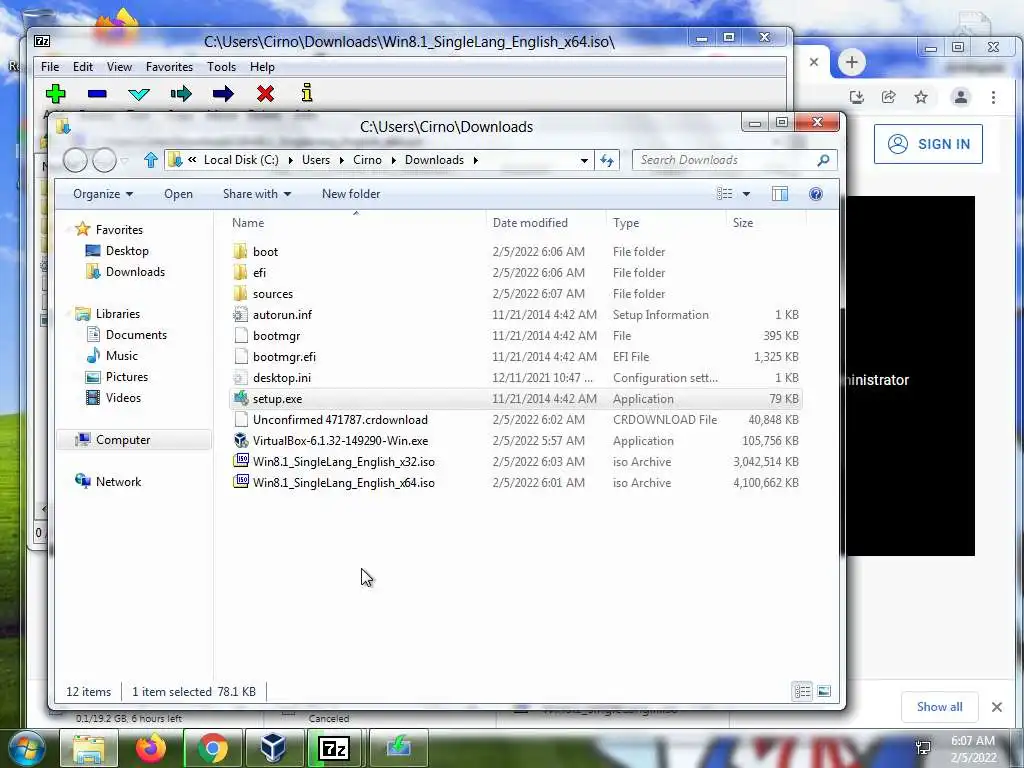Open the File menu in 7-Zip
Viewport: 1024px width, 768px height.
click(50, 67)
